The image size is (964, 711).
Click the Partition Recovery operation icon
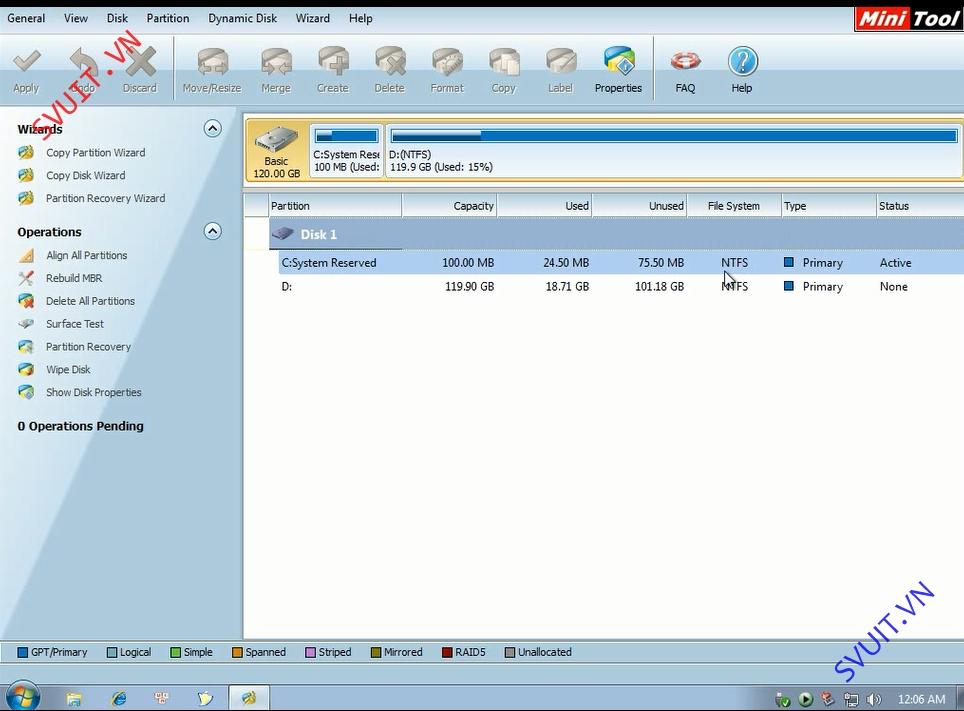pyautogui.click(x=26, y=346)
